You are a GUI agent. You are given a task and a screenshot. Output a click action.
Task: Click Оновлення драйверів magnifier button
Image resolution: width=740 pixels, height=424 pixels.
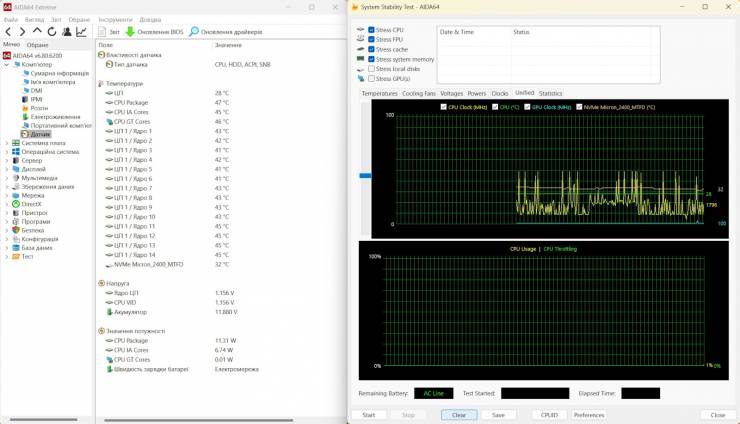click(226, 32)
